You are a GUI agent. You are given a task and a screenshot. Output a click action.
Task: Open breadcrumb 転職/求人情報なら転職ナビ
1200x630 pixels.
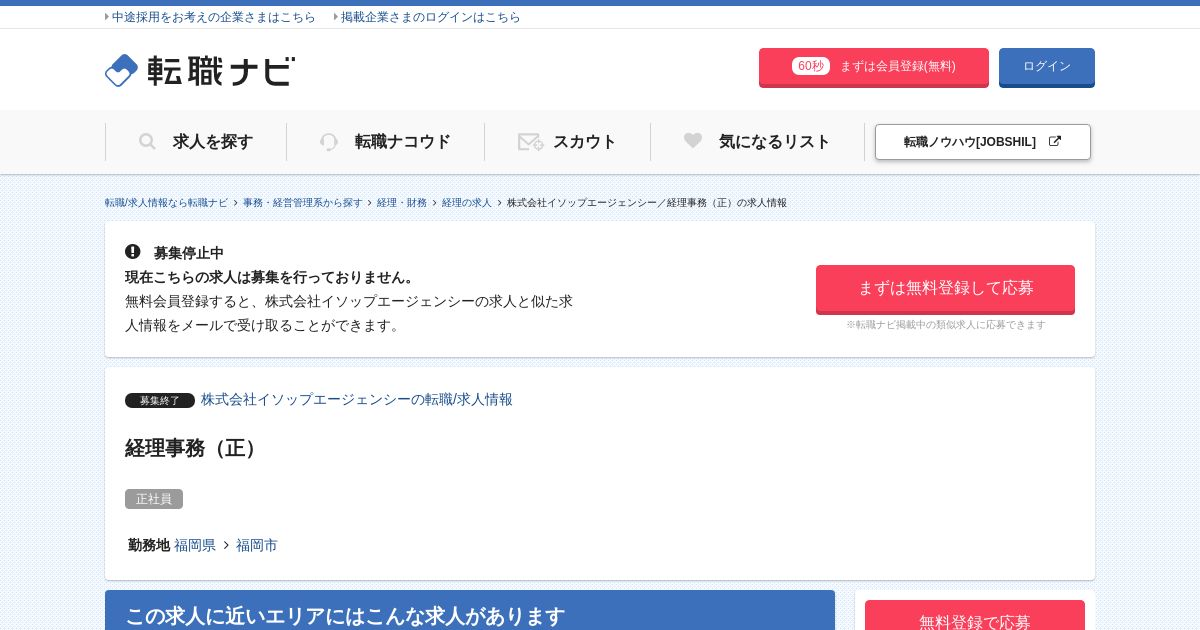click(x=166, y=203)
